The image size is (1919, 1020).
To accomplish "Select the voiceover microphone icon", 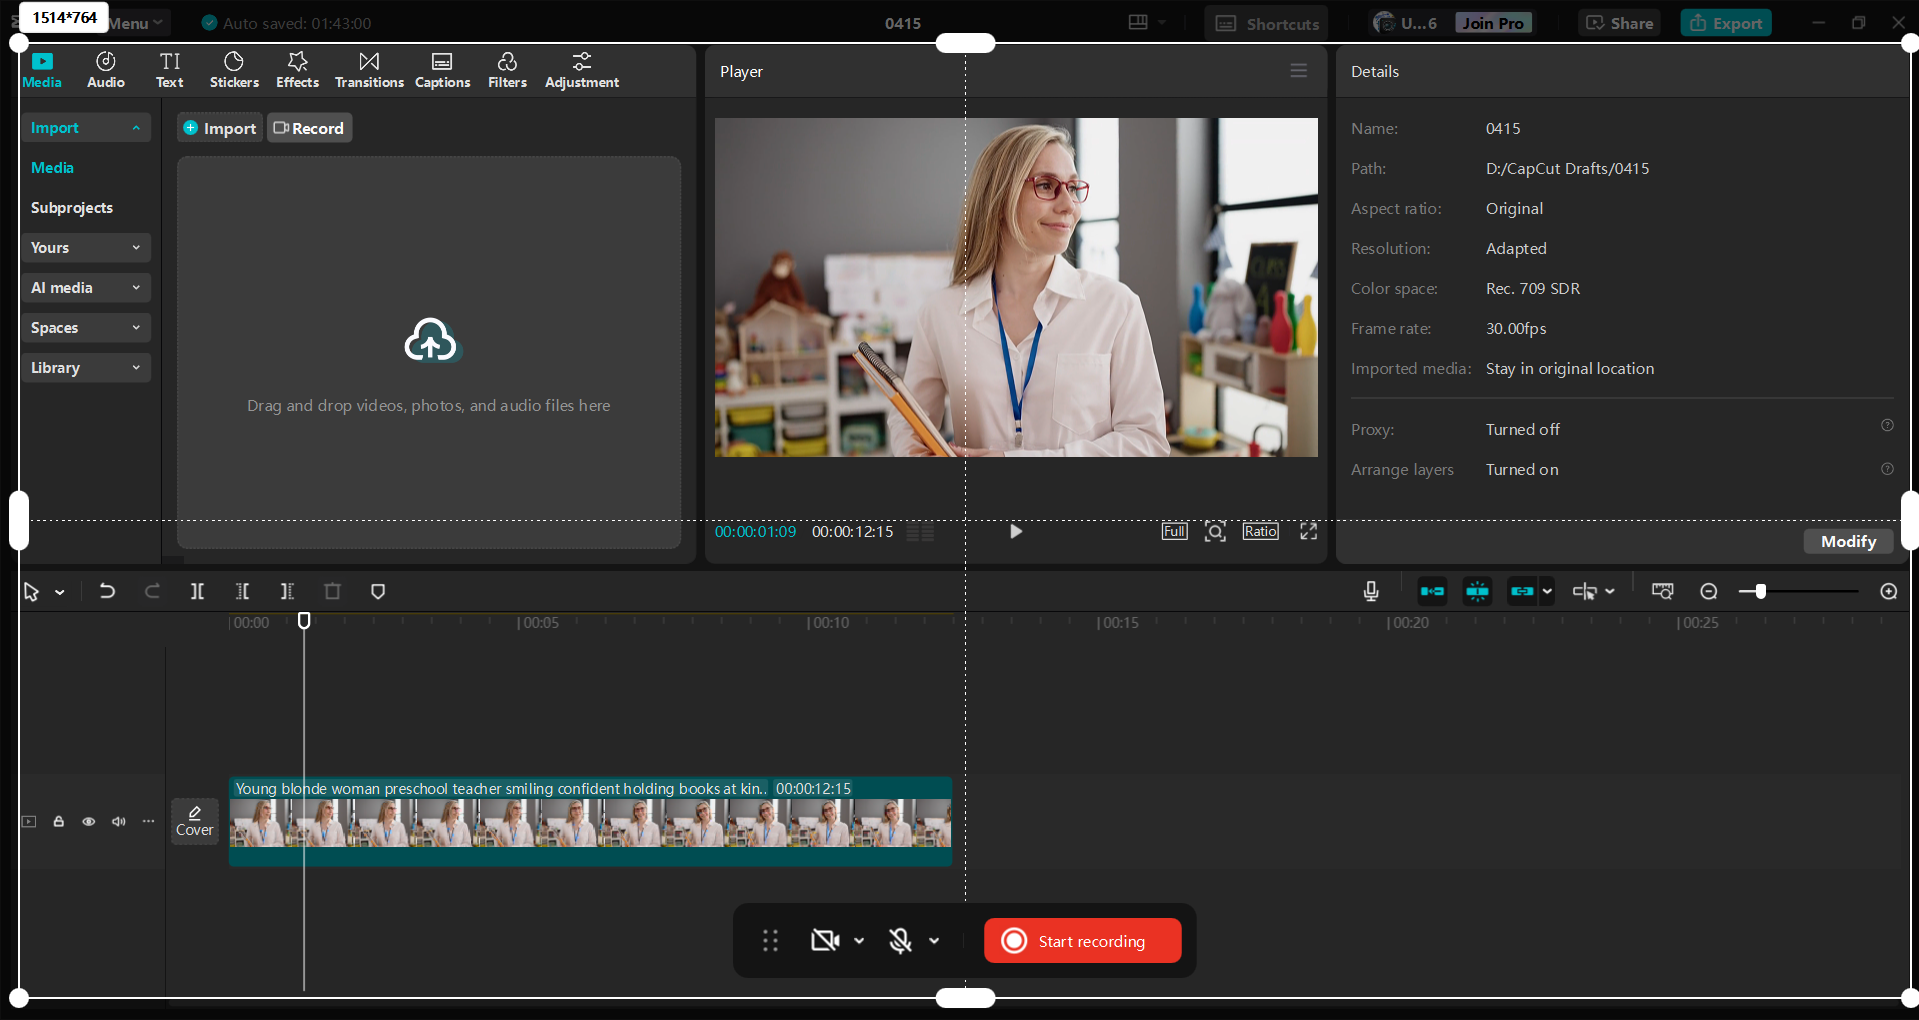I will point(1371,591).
